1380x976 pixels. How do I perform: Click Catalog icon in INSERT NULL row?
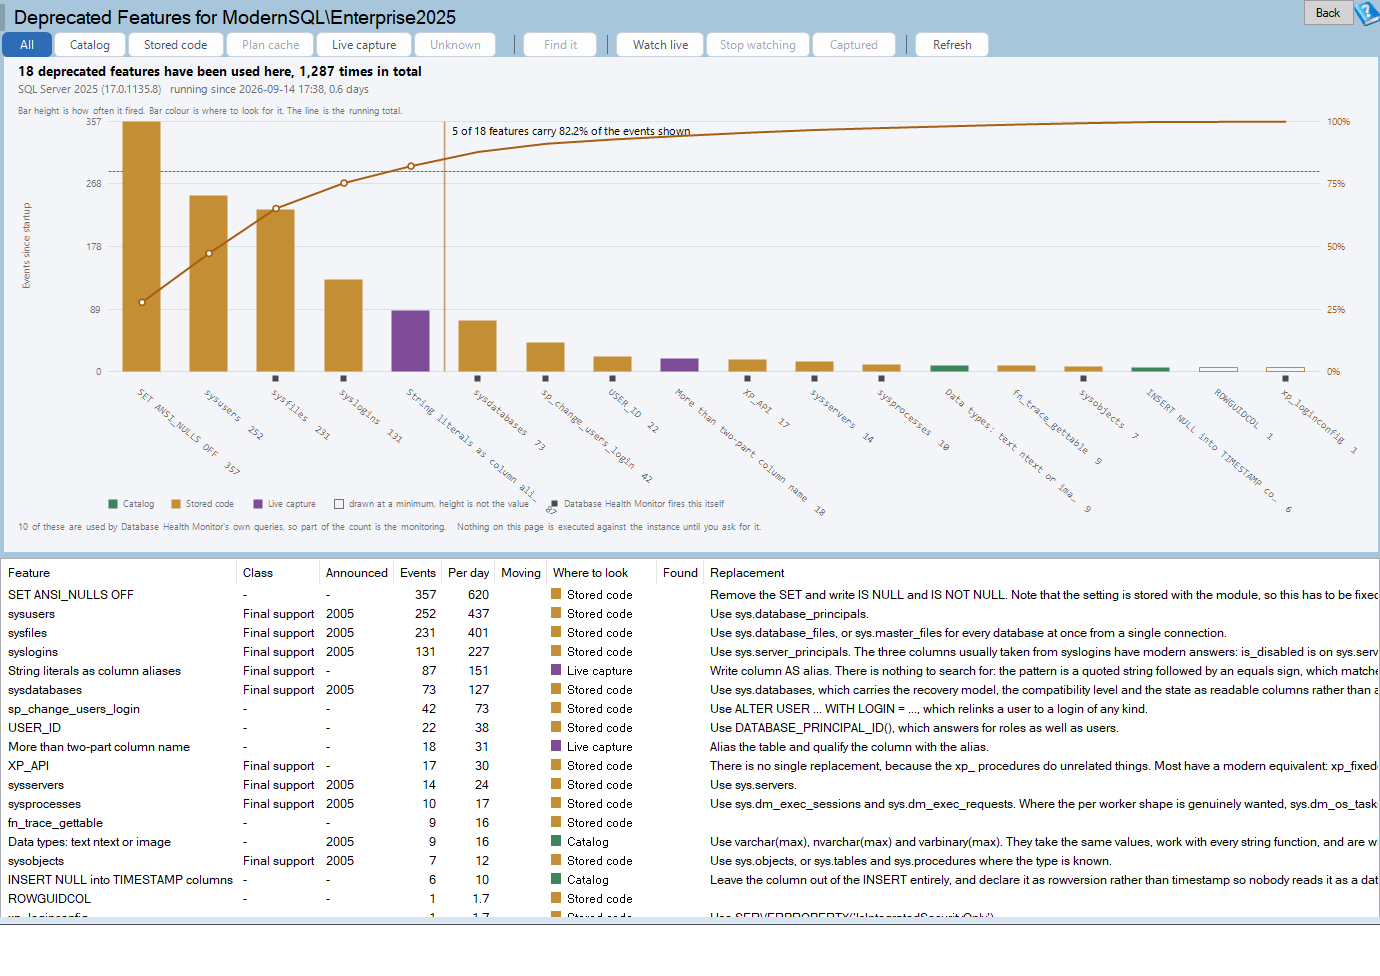click(x=556, y=879)
